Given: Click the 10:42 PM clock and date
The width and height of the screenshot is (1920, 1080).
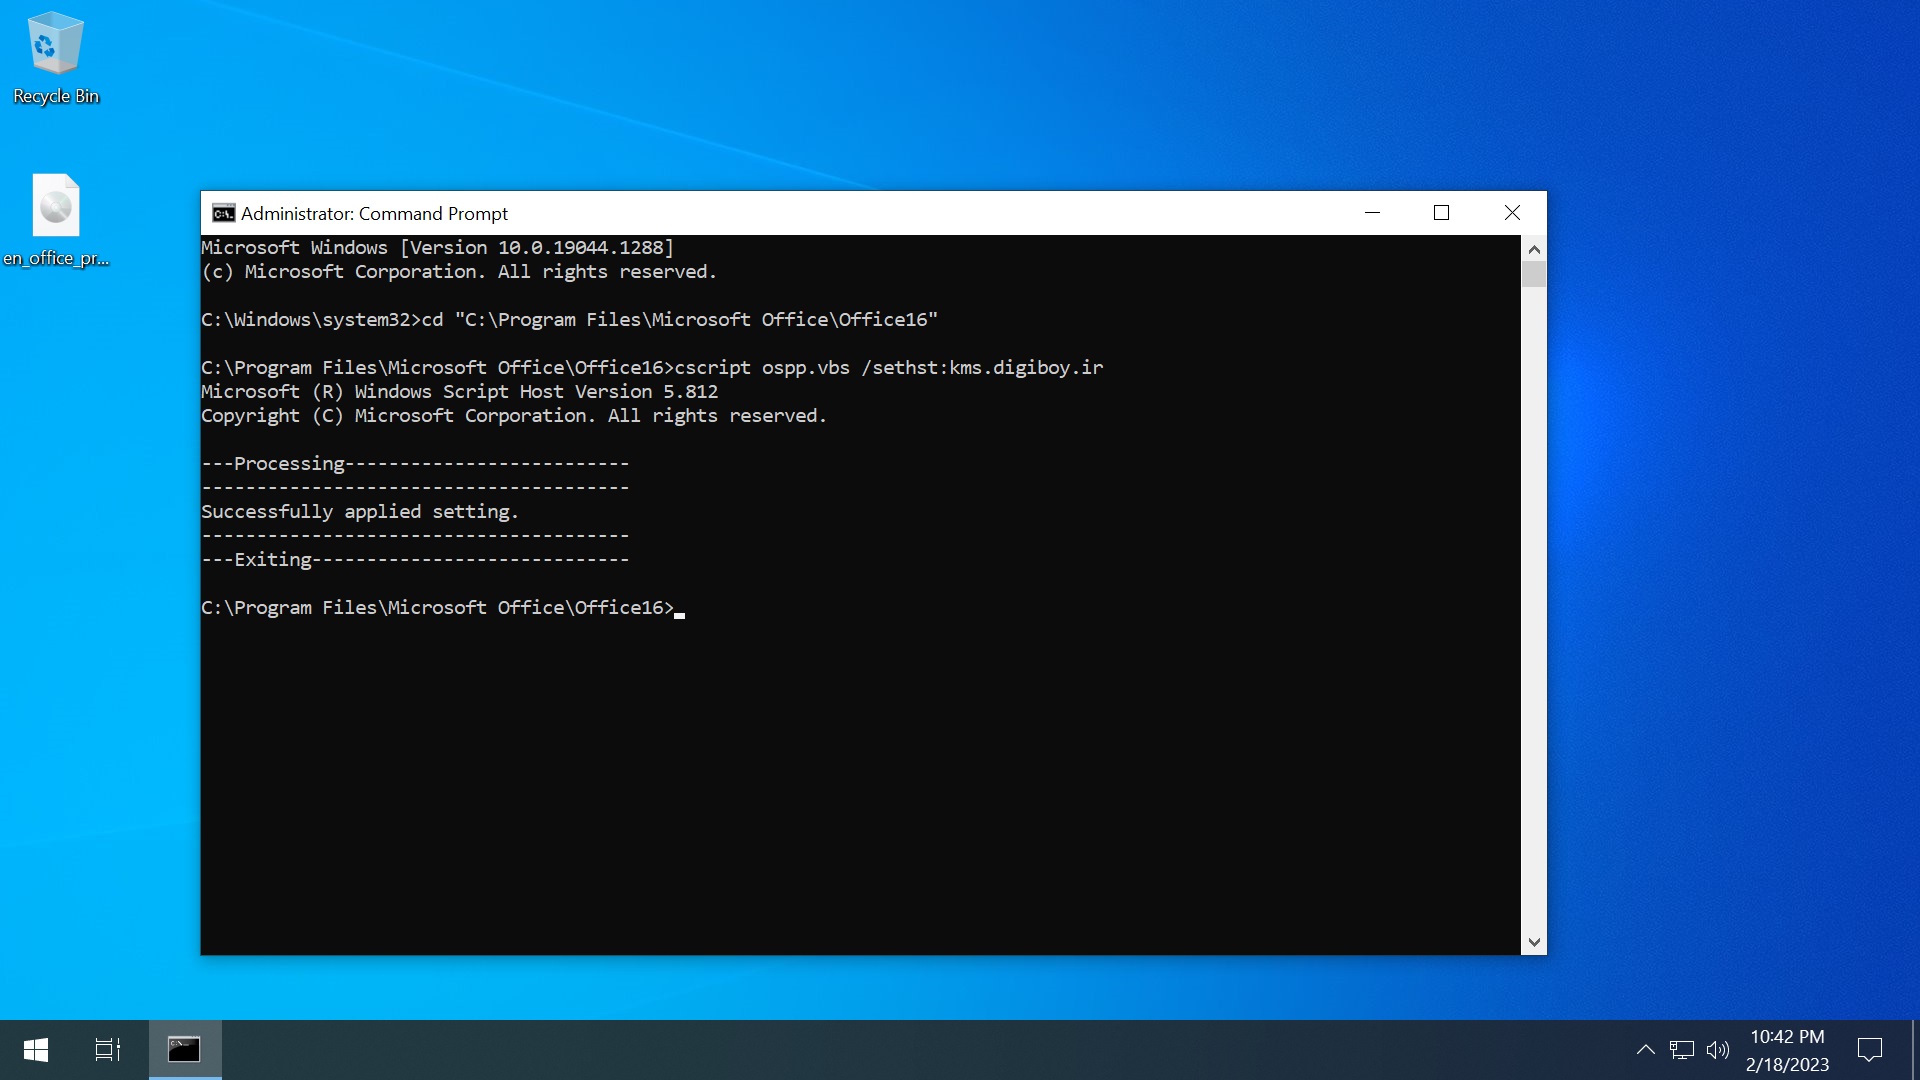Looking at the screenshot, I should [1788, 1050].
